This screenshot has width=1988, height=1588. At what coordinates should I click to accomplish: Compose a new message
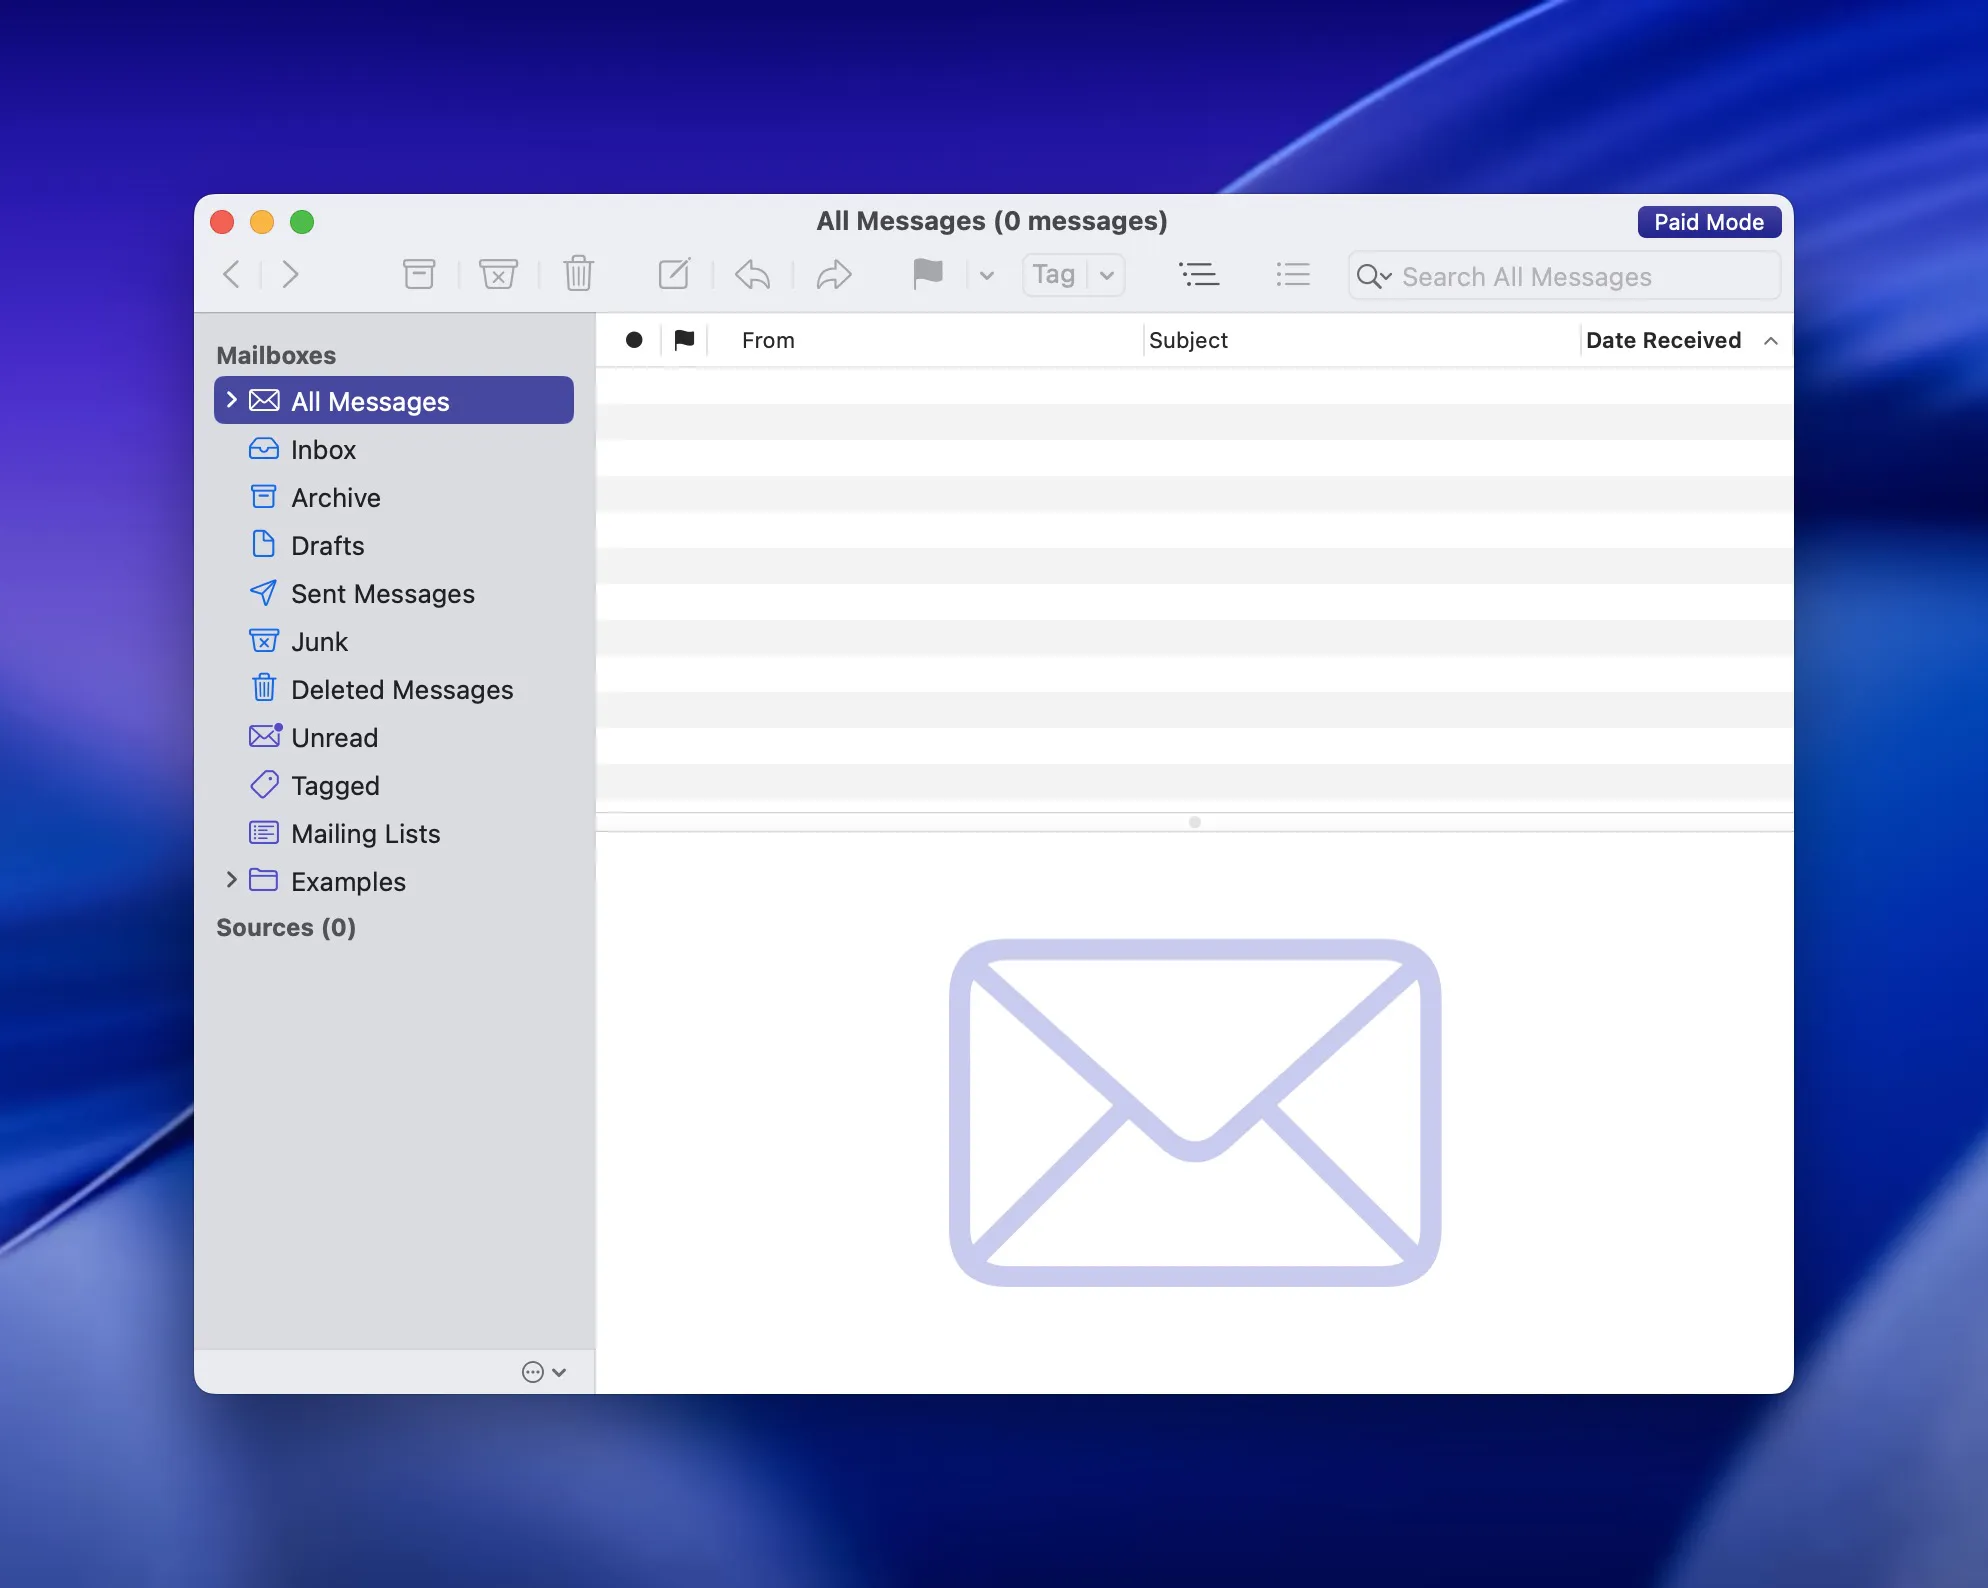click(674, 273)
